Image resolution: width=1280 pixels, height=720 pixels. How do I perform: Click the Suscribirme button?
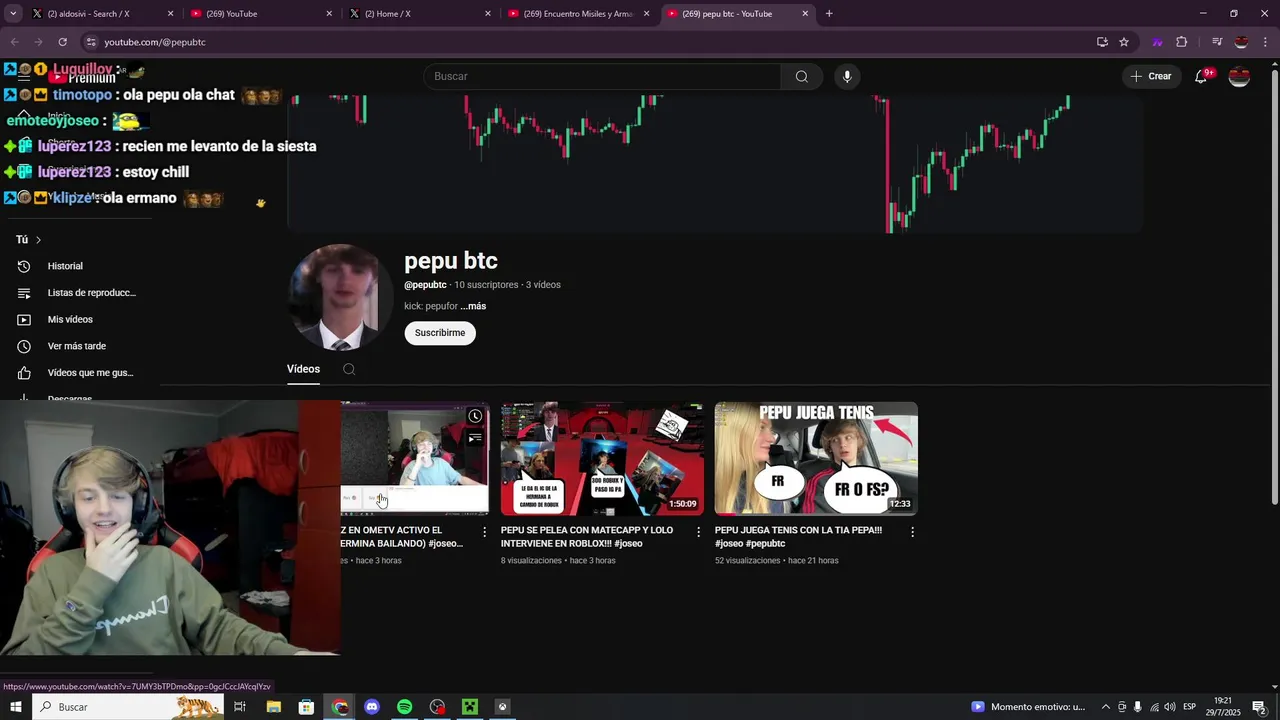click(x=440, y=333)
